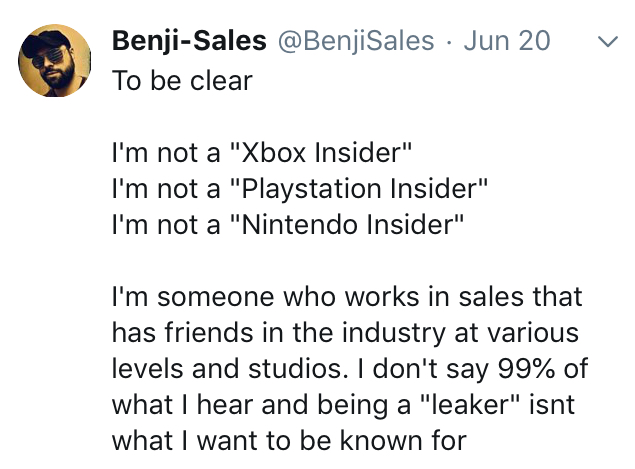Click the word "industry" in the tweet
This screenshot has width=635, height=469.
pyautogui.click(x=394, y=333)
